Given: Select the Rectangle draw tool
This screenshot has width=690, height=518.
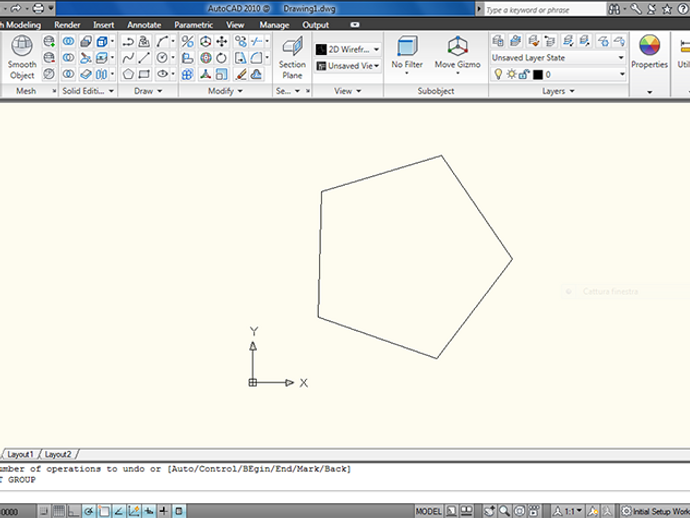Looking at the screenshot, I should (144, 74).
